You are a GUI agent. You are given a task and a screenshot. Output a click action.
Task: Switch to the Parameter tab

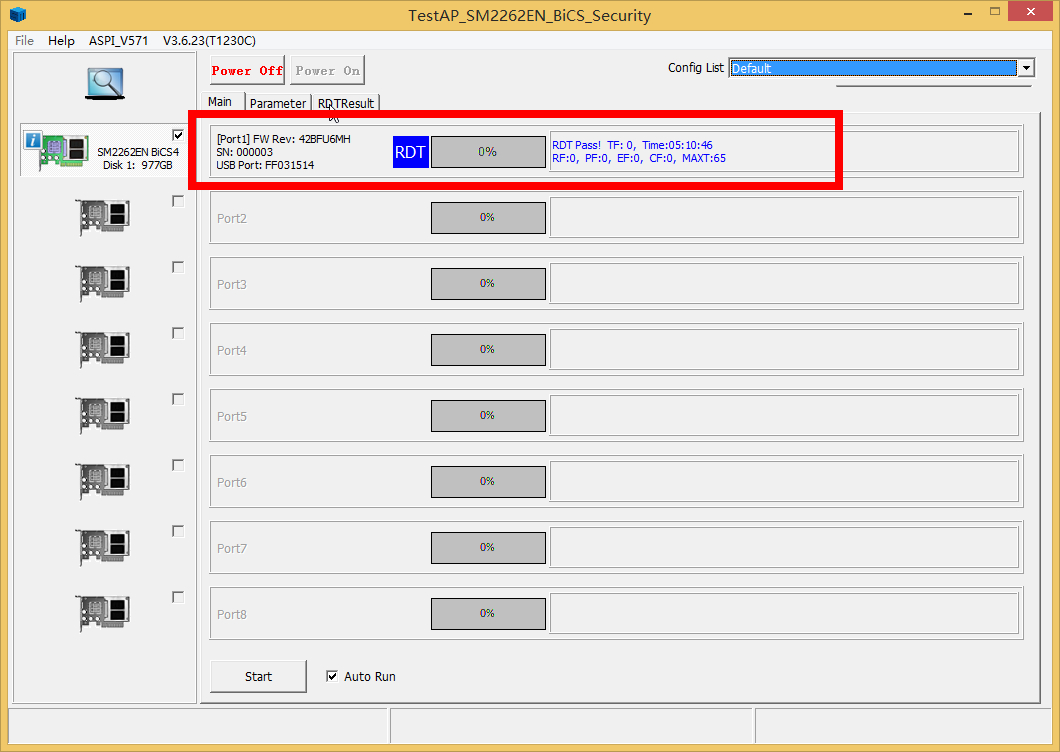coord(277,103)
